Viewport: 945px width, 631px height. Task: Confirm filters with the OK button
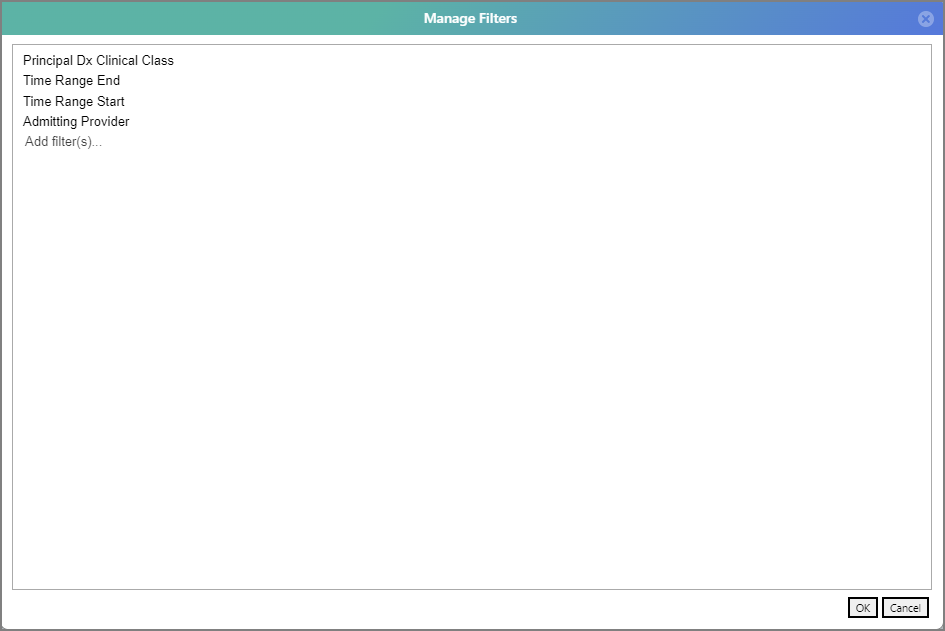(862, 607)
